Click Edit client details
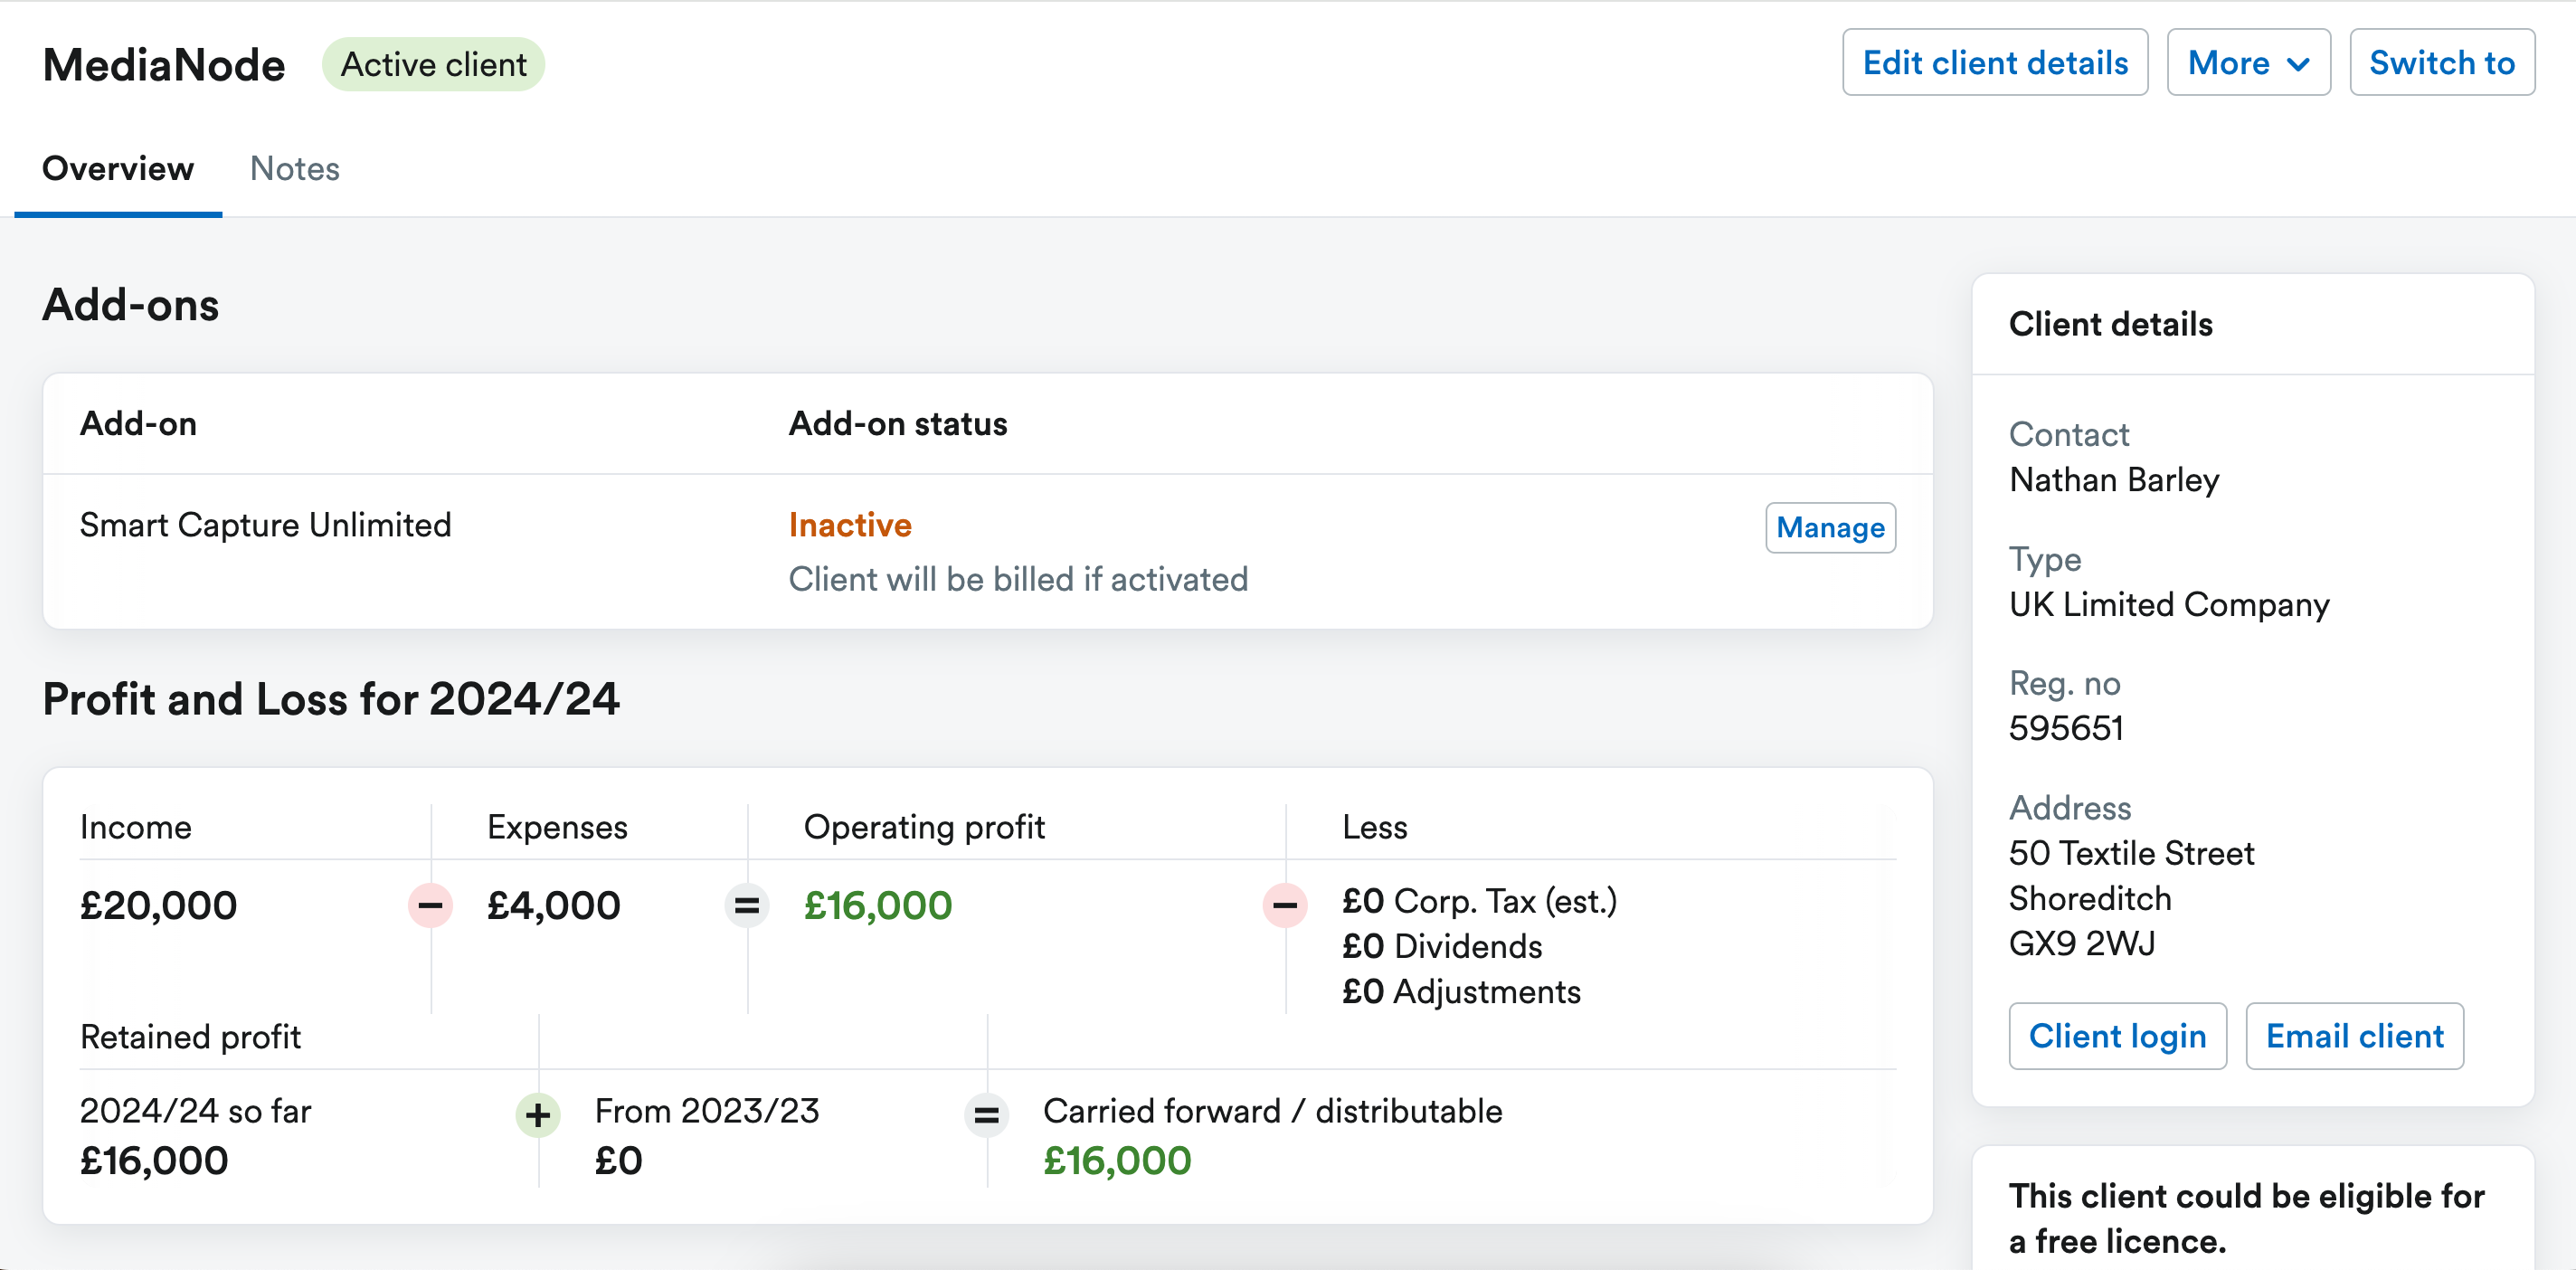Screen dimensions: 2576x1270 pos(1995,62)
